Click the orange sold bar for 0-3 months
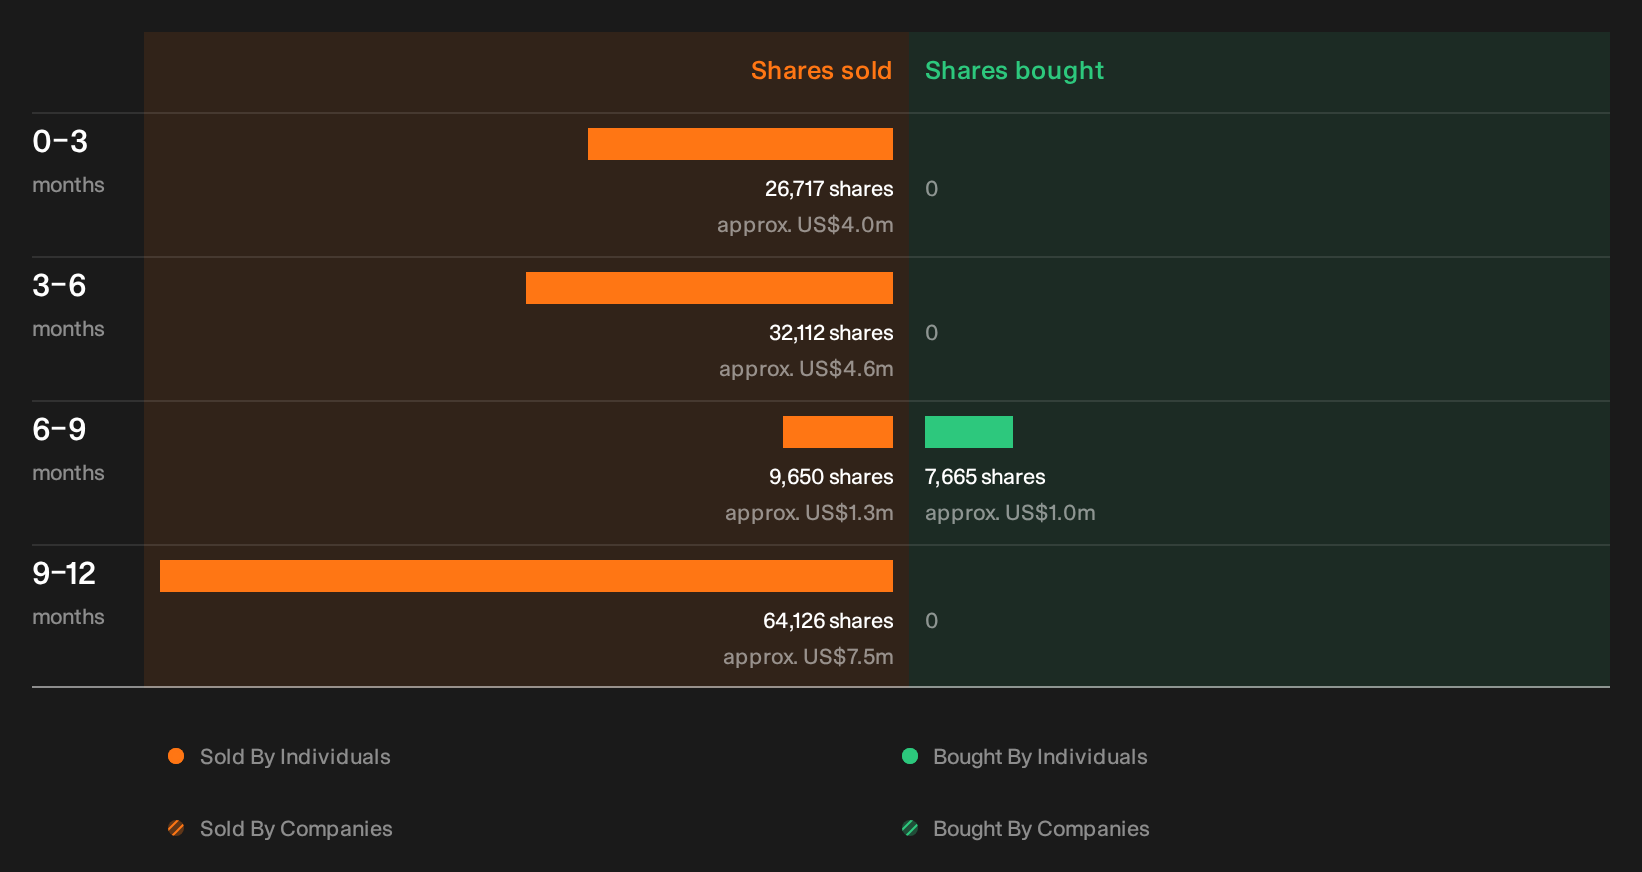This screenshot has width=1642, height=872. (740, 144)
